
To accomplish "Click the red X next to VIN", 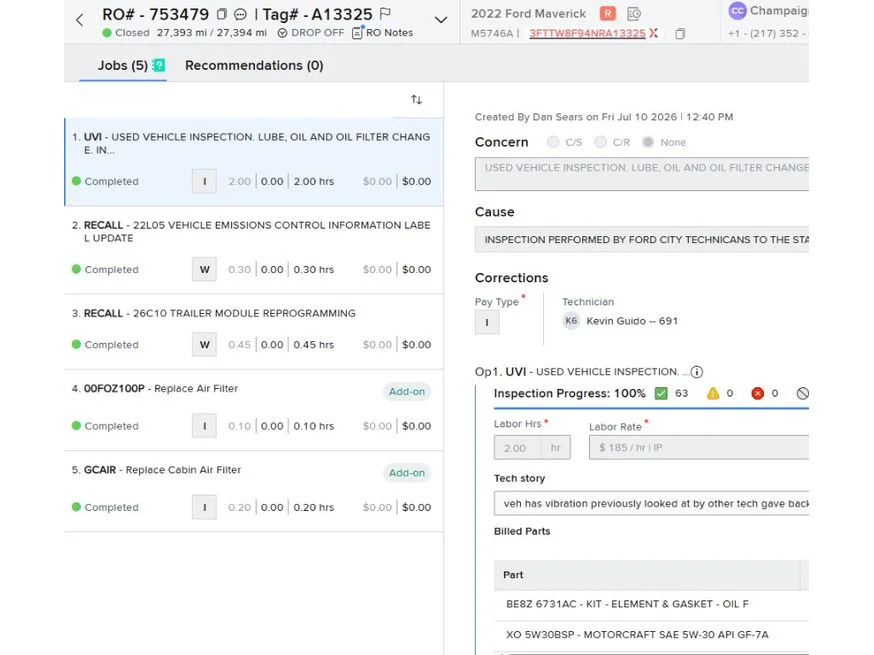I will coord(653,33).
